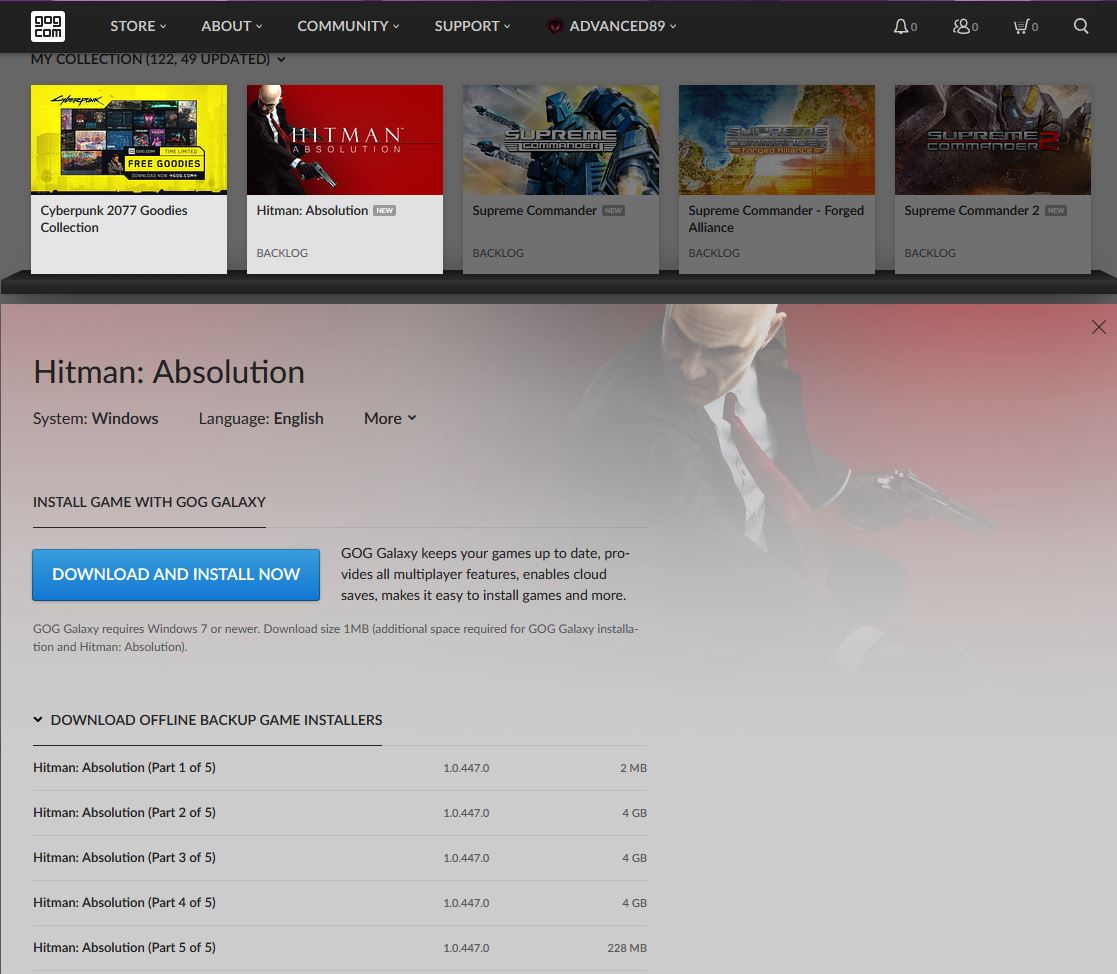Click the GOG.com logo
The height and width of the screenshot is (974, 1117).
[48, 26]
